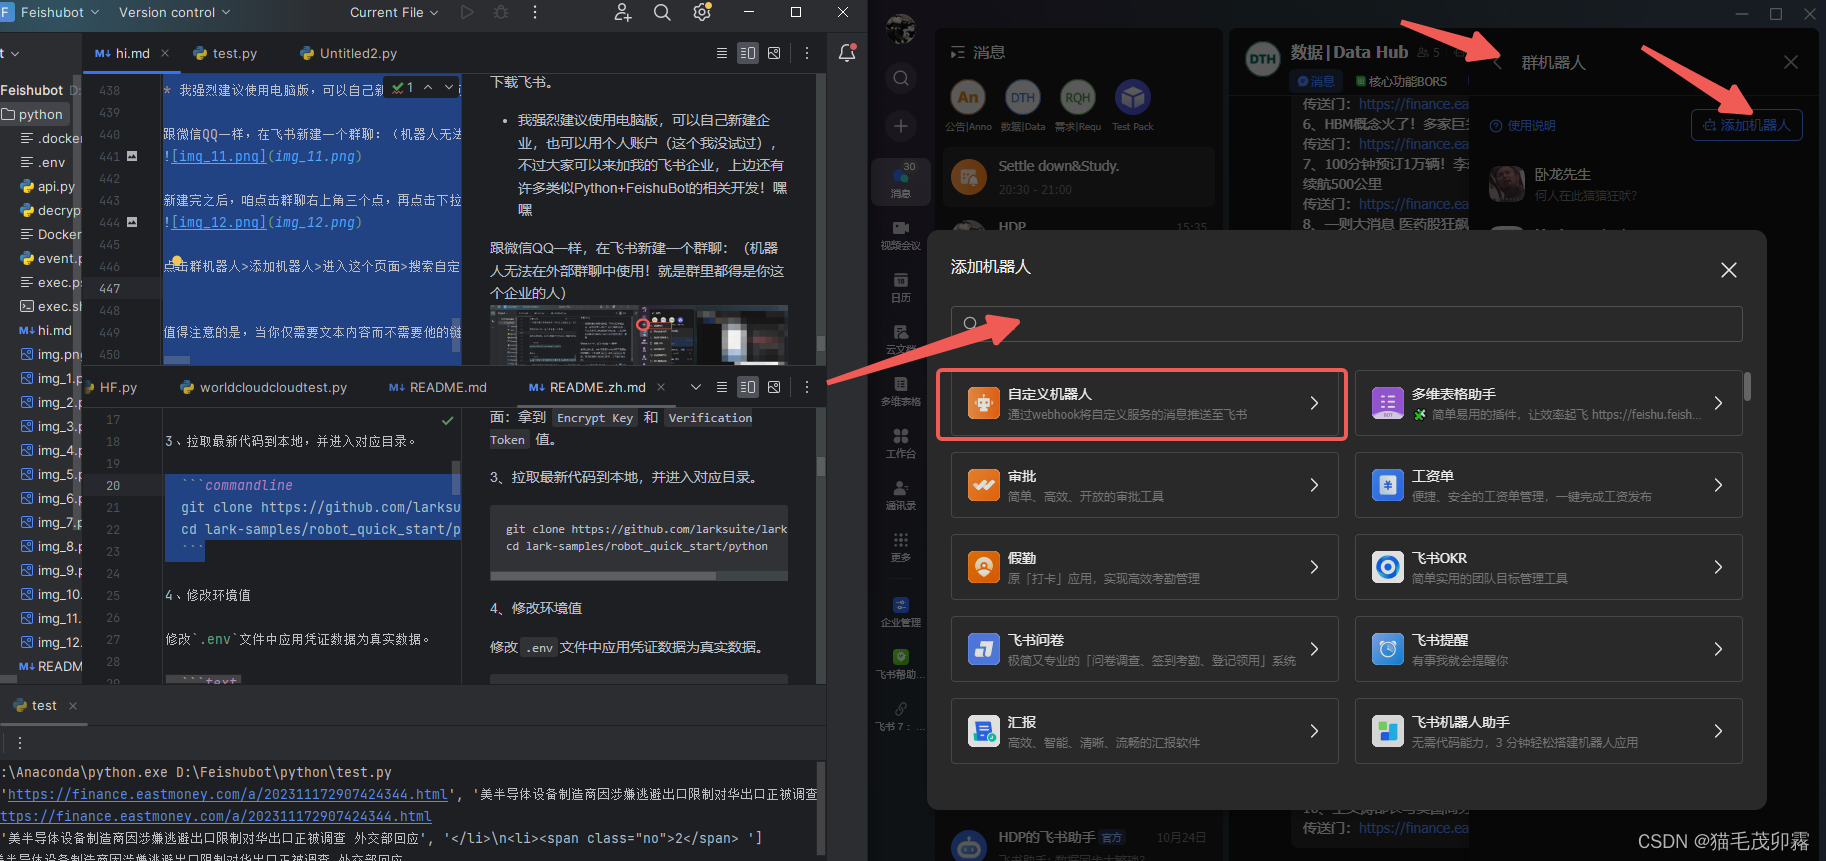1826x861 pixels.
Task: Switch hi.md to editor and preview view
Action: coord(748,53)
